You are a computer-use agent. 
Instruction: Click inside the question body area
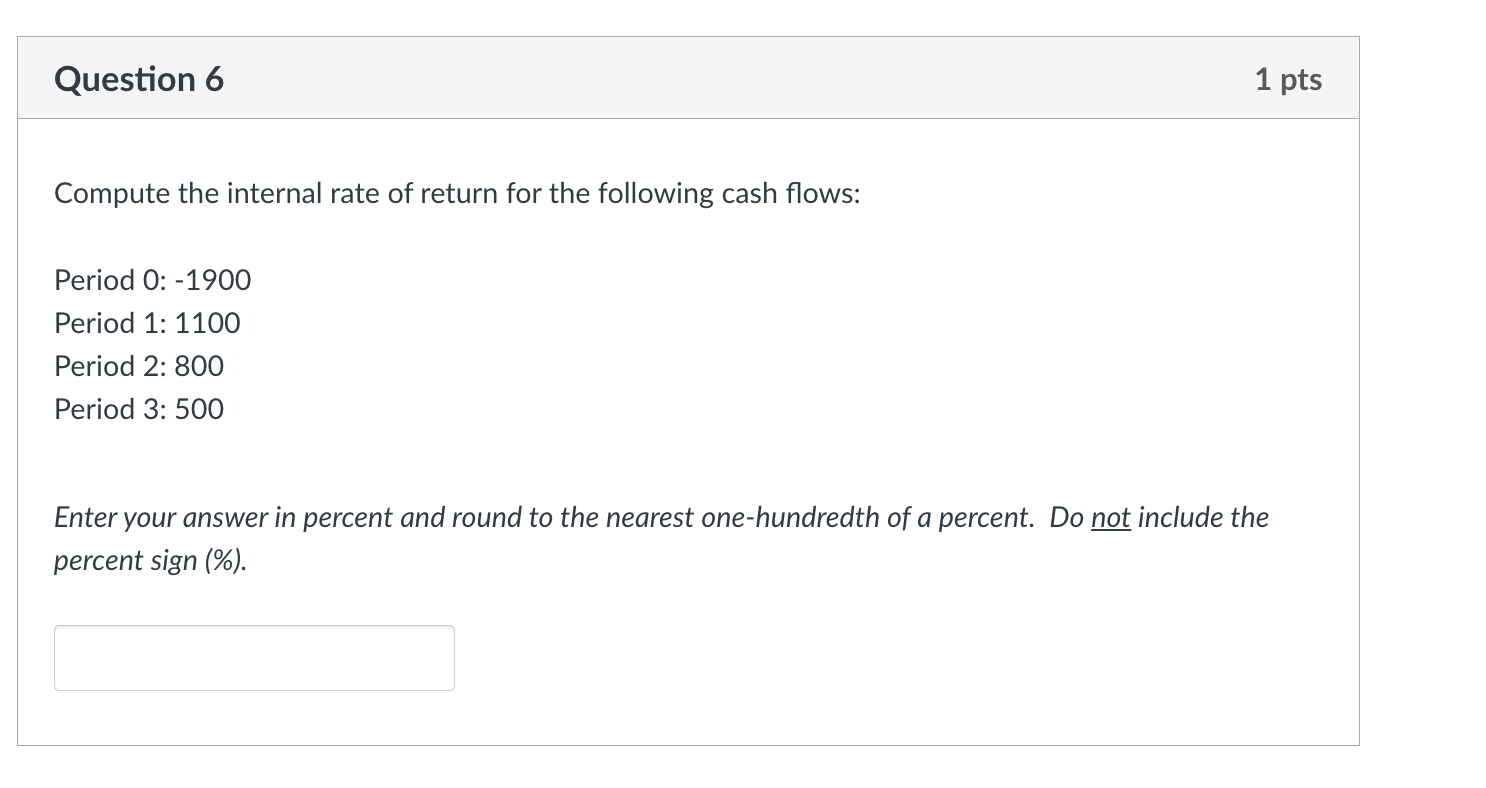click(690, 440)
